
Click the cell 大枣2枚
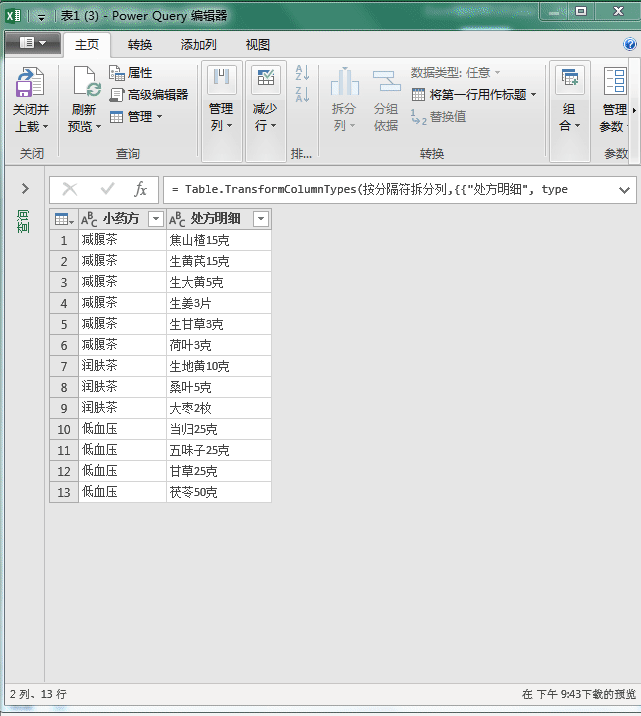pos(219,408)
